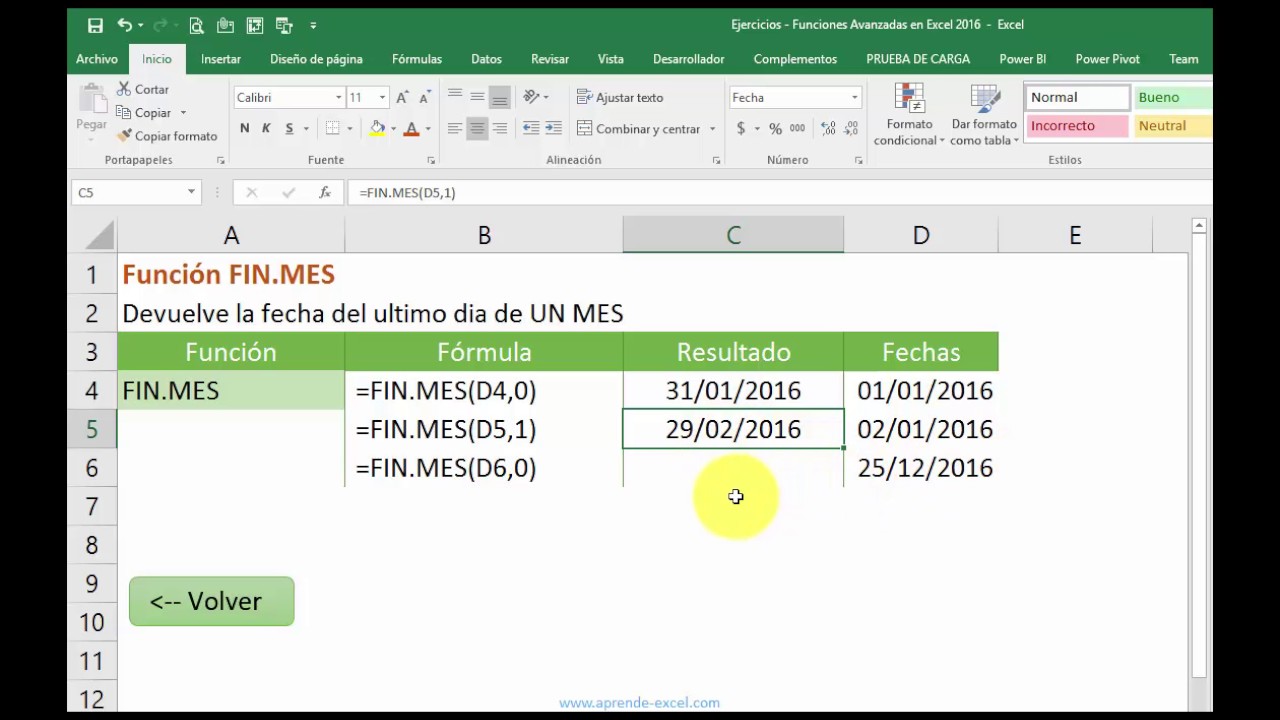Save the workbook with the floppy-disk icon

[95, 25]
